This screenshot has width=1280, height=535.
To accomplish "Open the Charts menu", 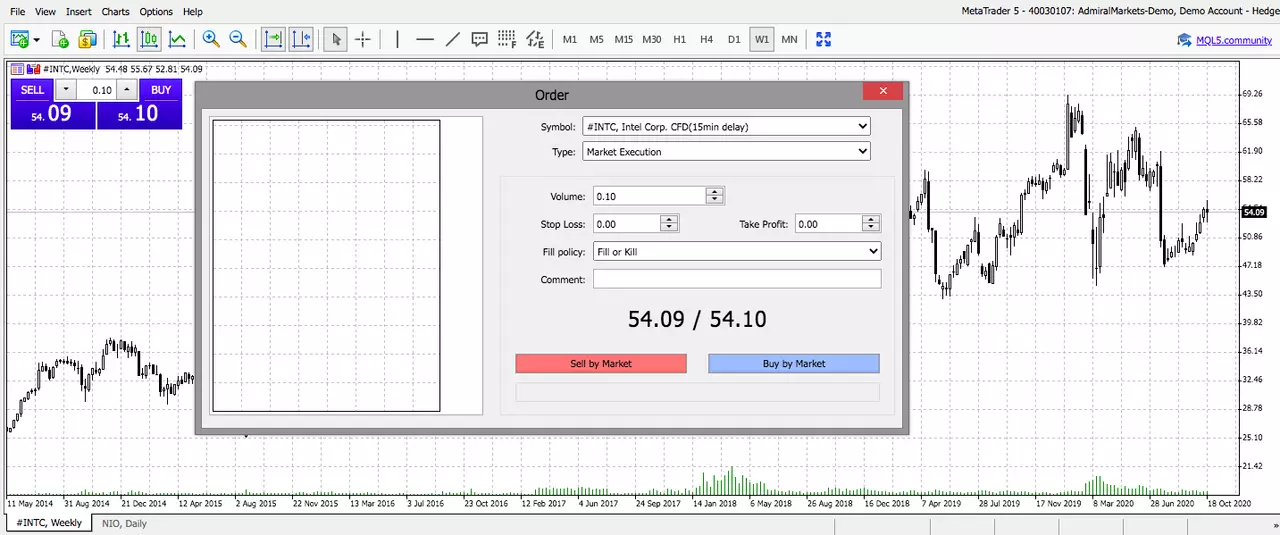I will (116, 12).
